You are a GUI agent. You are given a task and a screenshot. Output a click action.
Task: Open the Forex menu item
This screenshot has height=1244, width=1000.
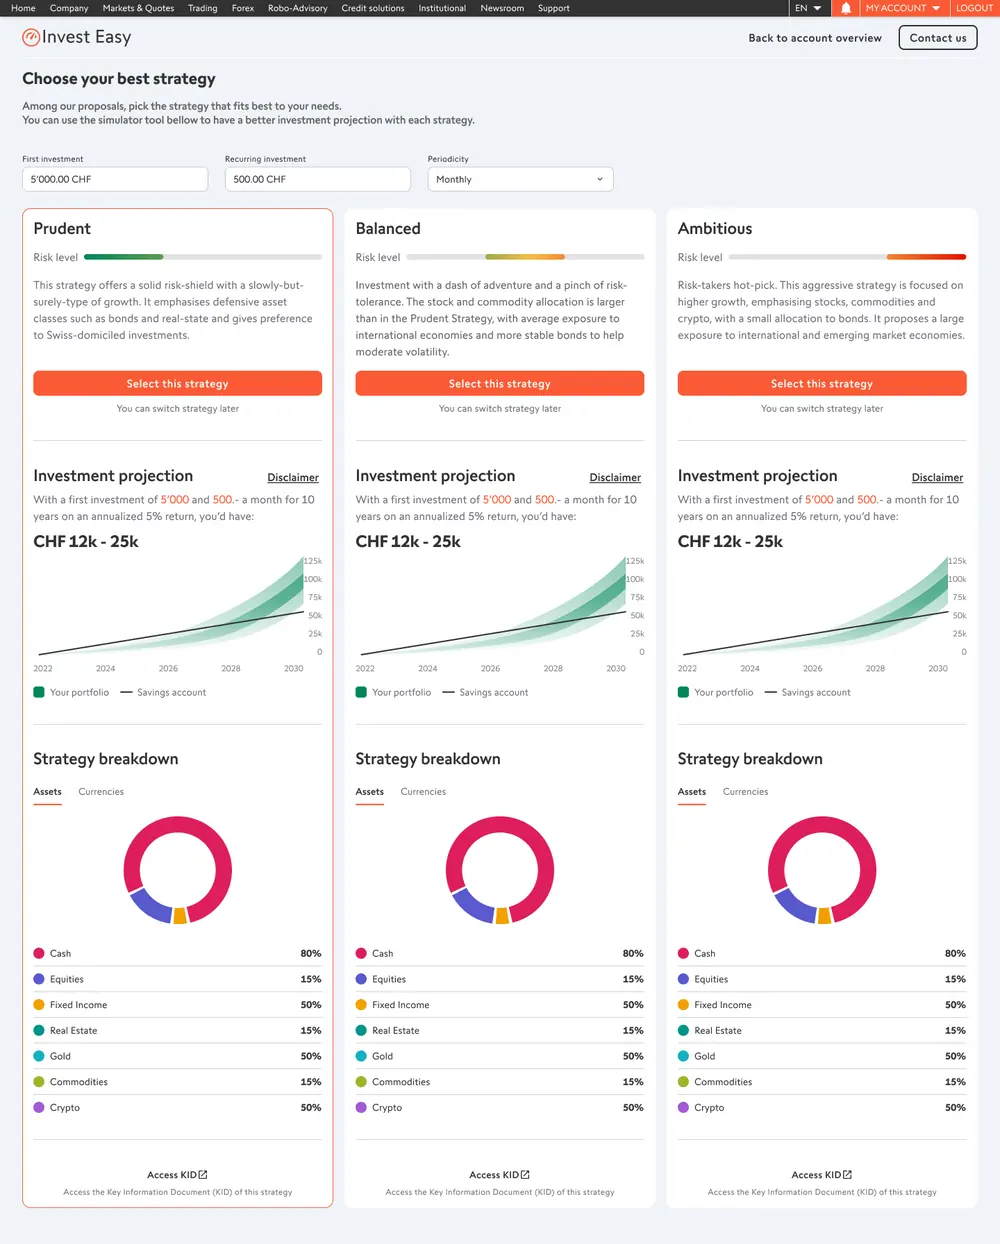point(243,8)
